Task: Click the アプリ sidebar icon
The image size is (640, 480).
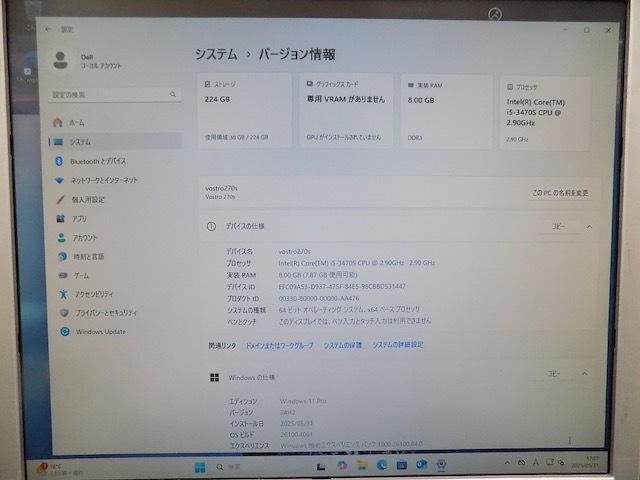Action: [x=60, y=218]
